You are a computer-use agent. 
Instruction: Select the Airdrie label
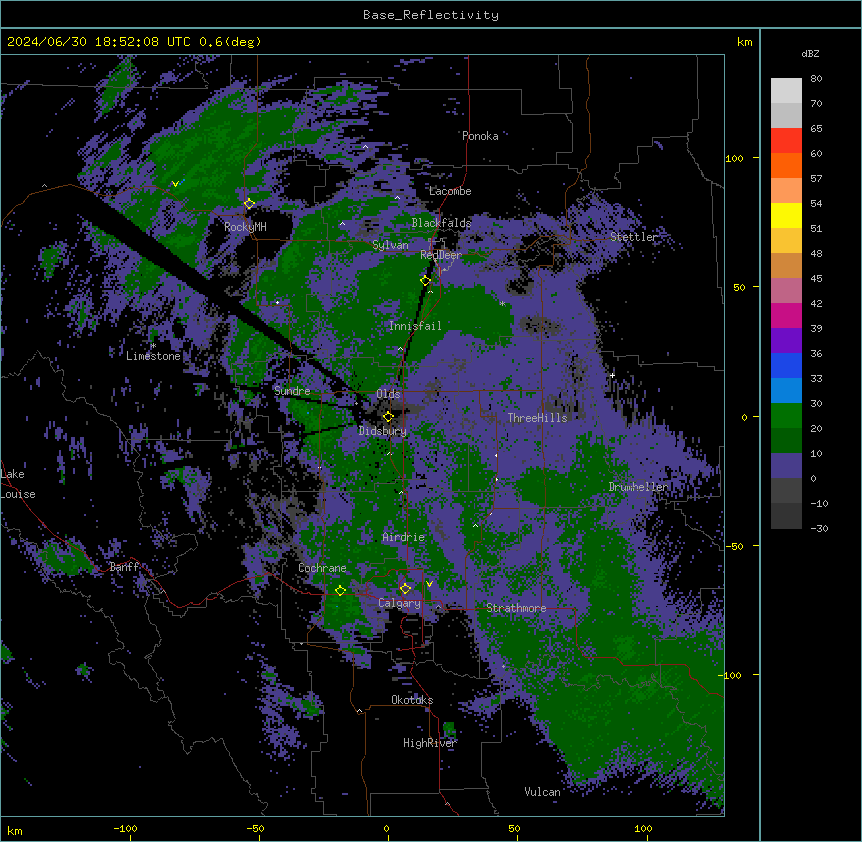[404, 537]
